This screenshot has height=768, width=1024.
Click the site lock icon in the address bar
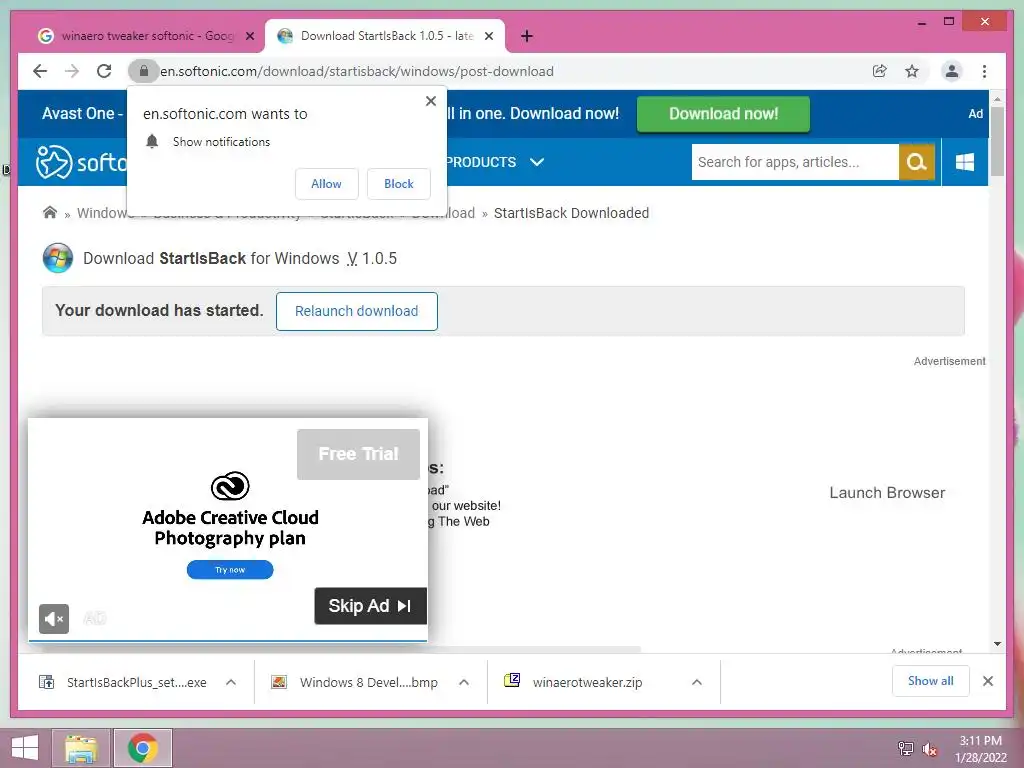coord(144,71)
